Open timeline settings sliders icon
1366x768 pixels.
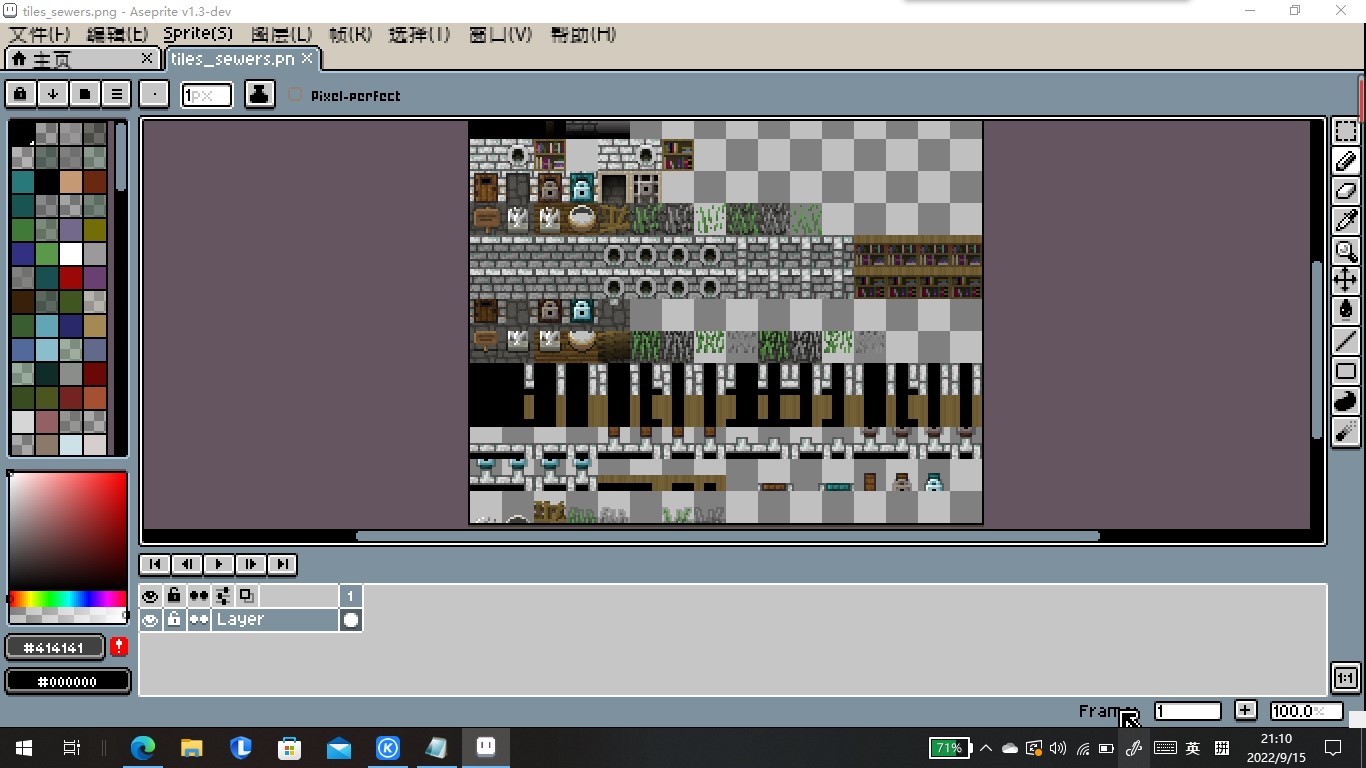point(222,596)
